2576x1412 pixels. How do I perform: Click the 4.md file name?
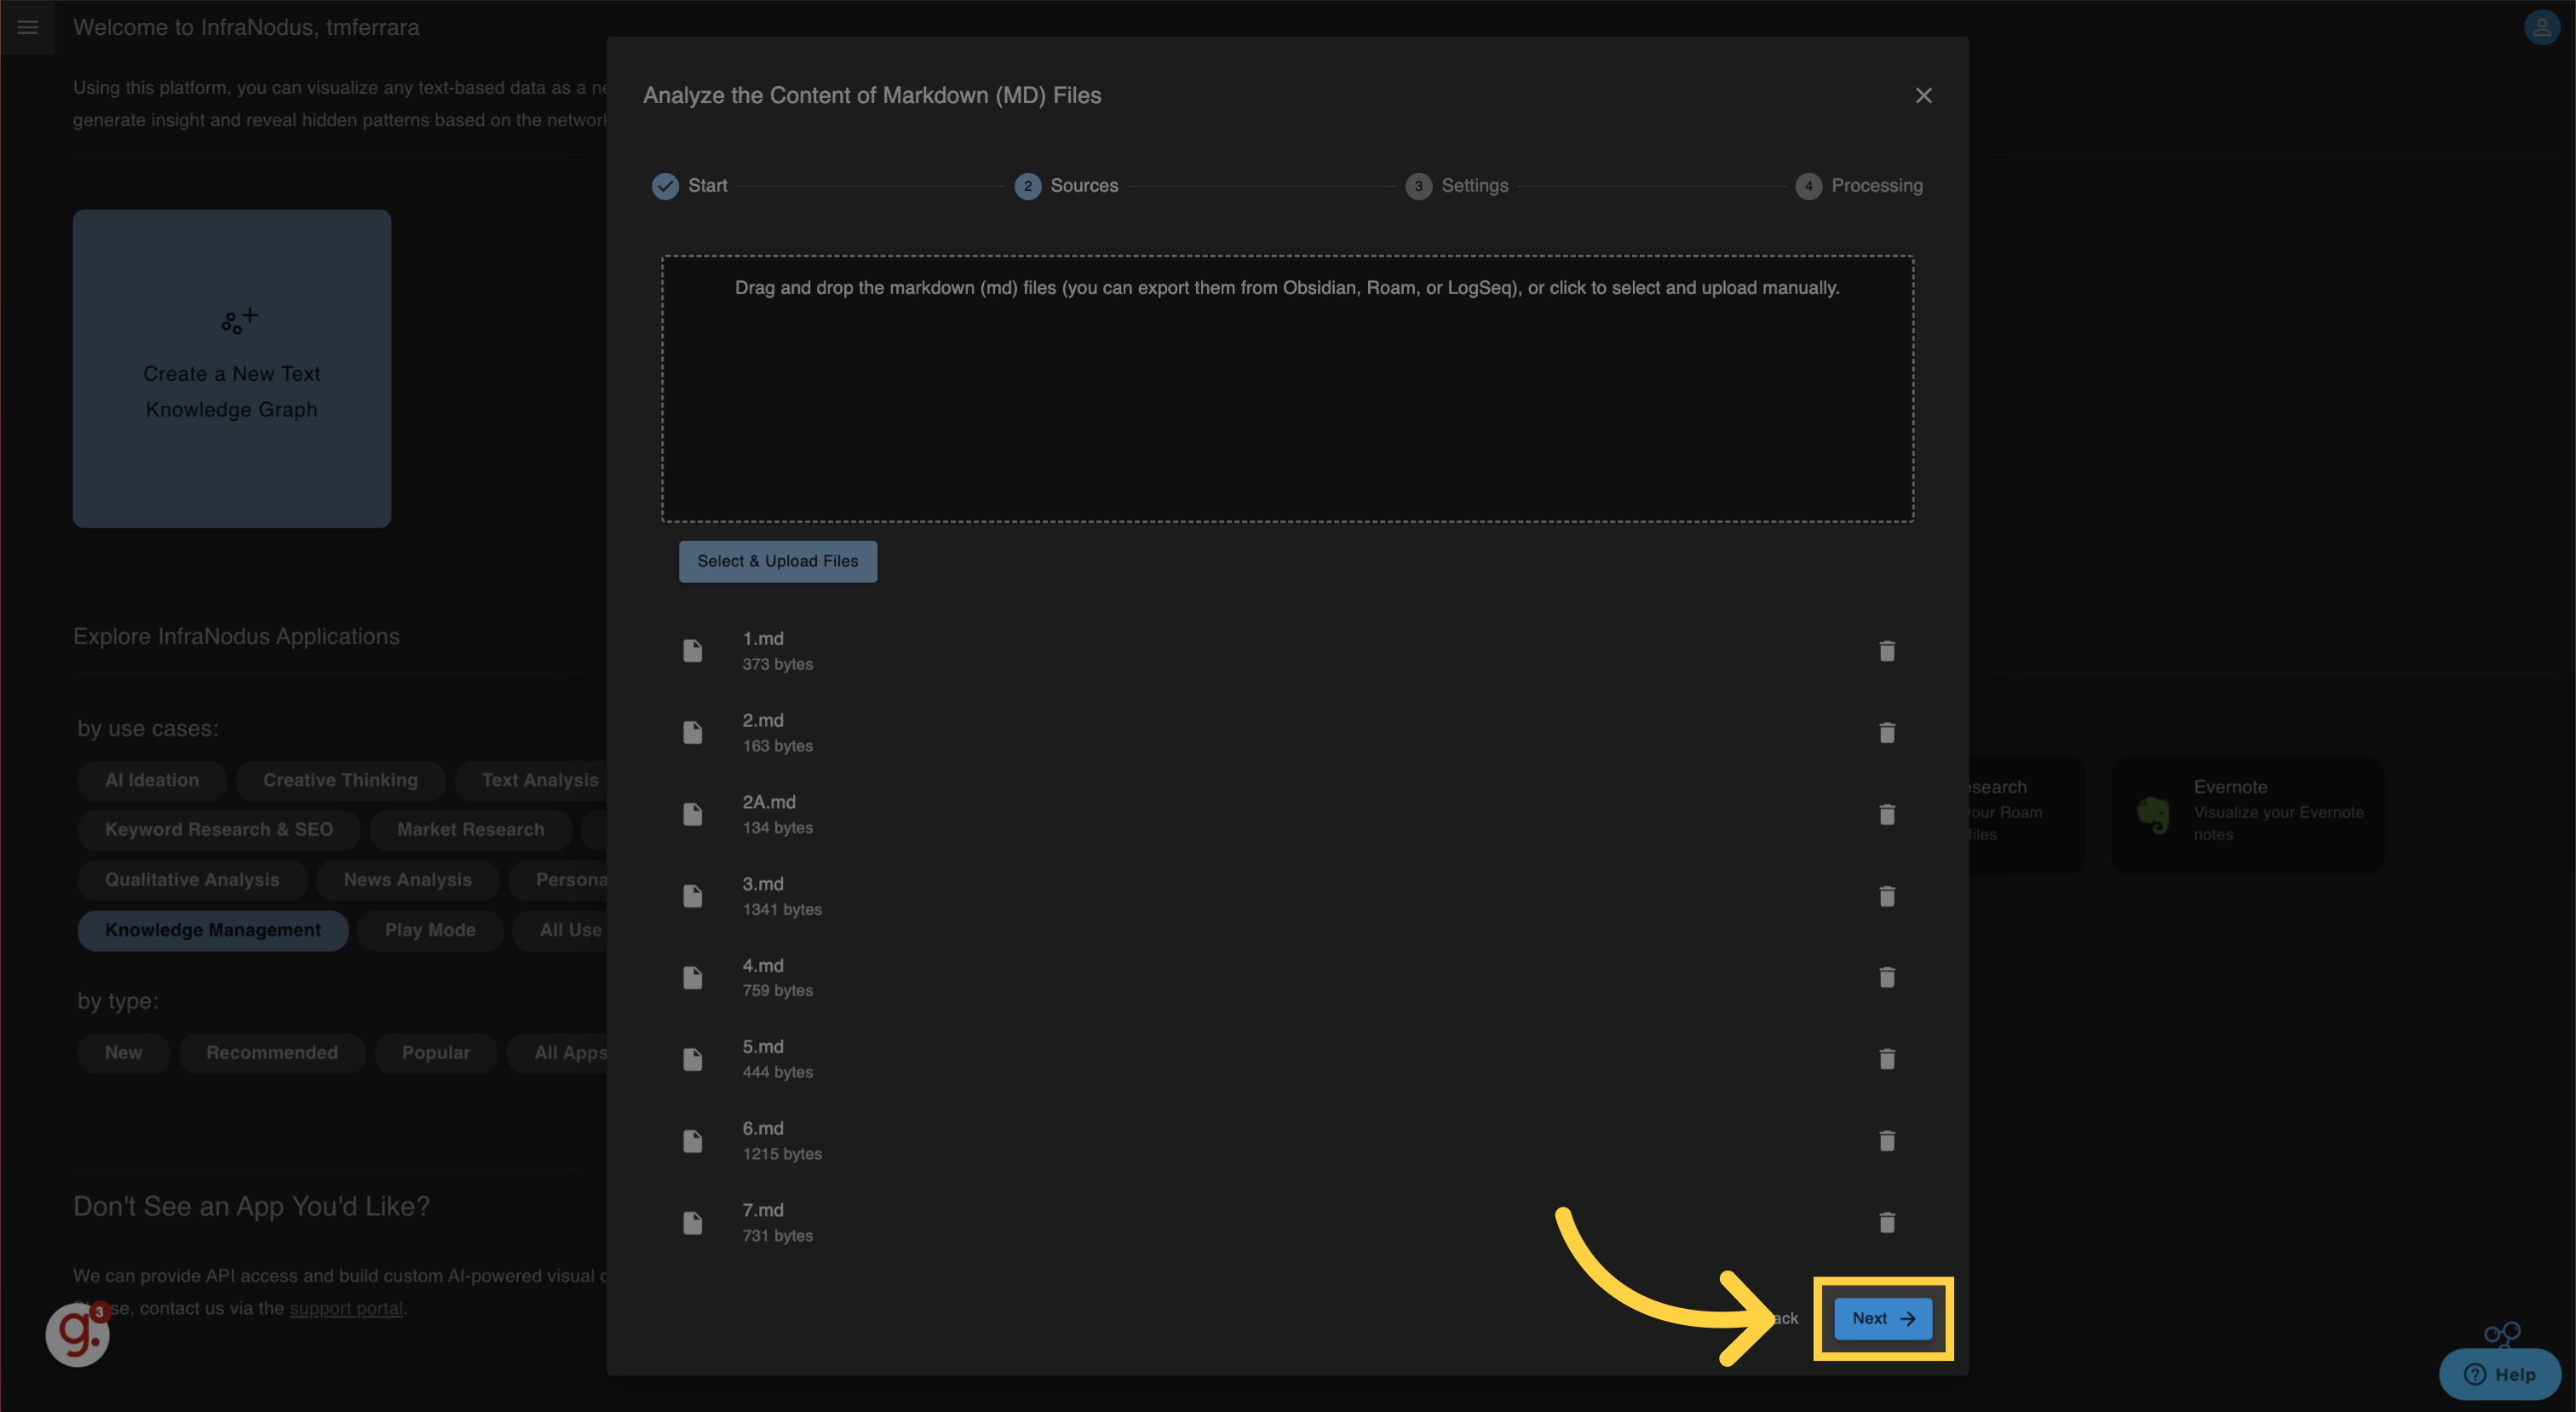pyautogui.click(x=762, y=966)
